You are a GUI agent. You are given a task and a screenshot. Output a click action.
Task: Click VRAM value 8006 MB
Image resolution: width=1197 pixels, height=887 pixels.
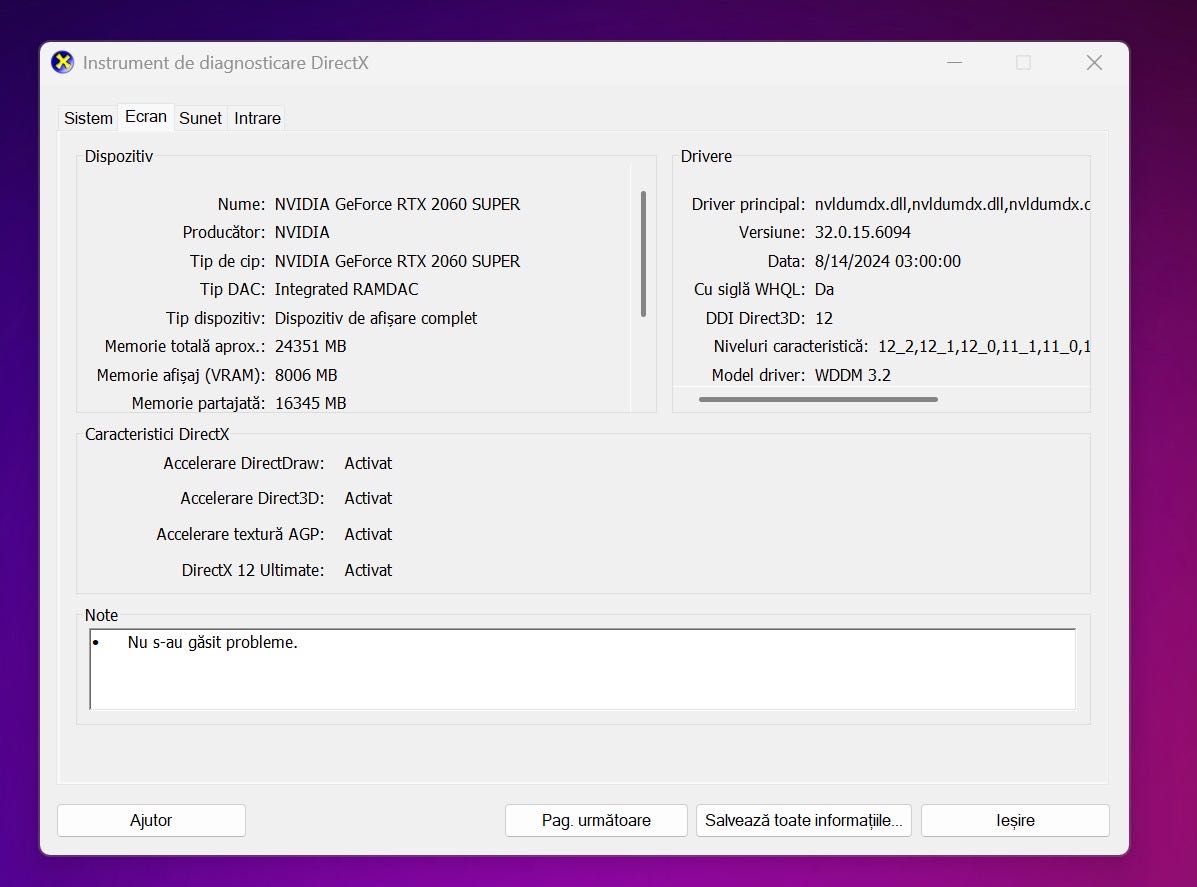(306, 376)
